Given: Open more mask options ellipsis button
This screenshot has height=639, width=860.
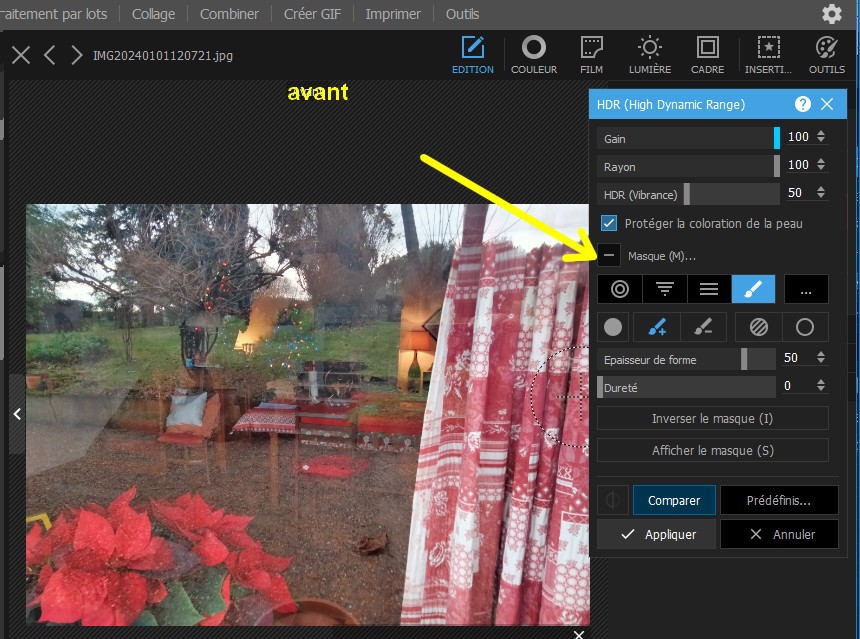Looking at the screenshot, I should pyautogui.click(x=806, y=289).
